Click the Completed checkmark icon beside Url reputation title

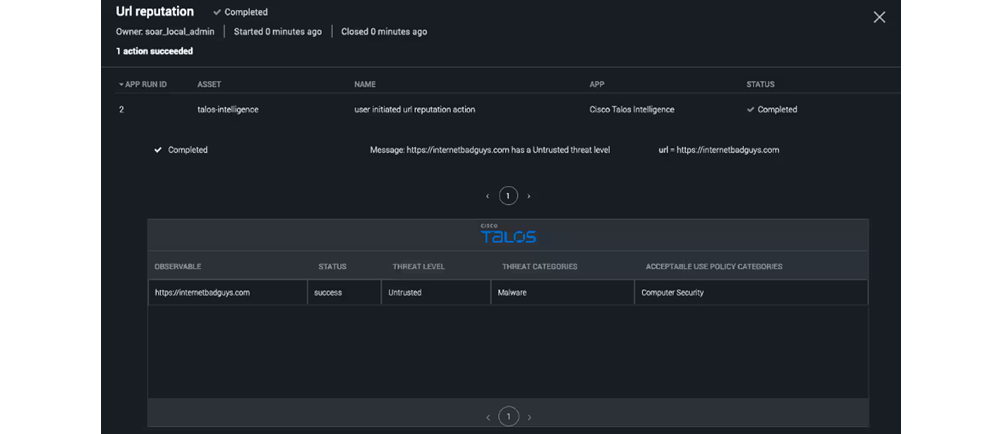tap(217, 12)
